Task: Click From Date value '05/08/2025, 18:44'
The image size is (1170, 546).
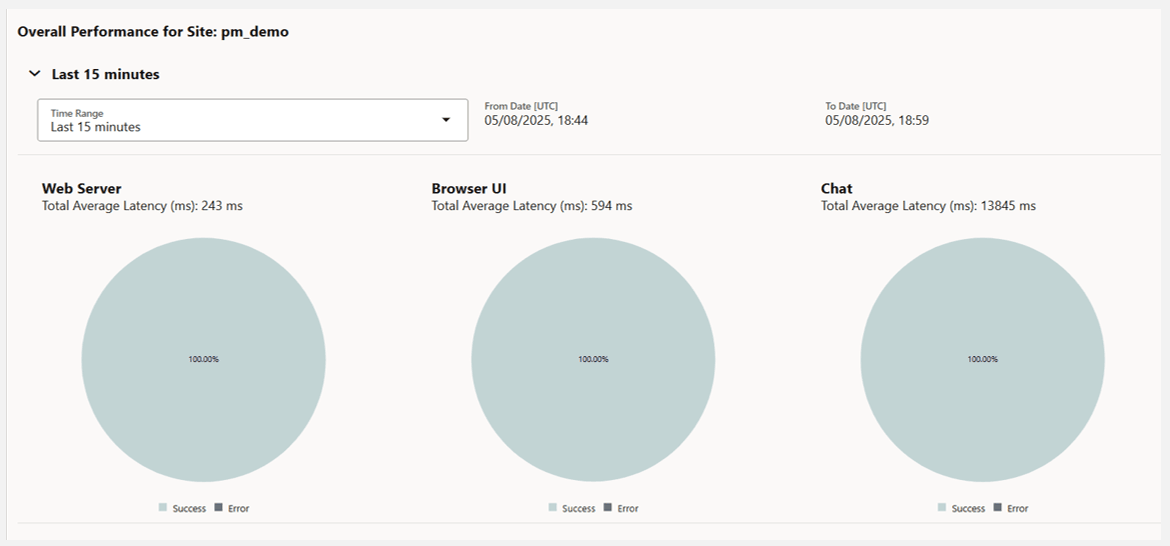Action: pos(536,120)
